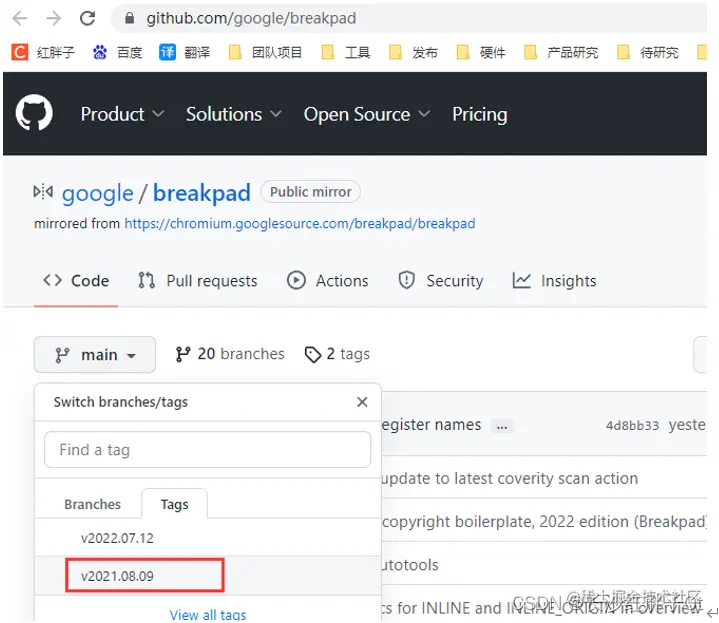Open the latest commit about register names

pos(431,425)
